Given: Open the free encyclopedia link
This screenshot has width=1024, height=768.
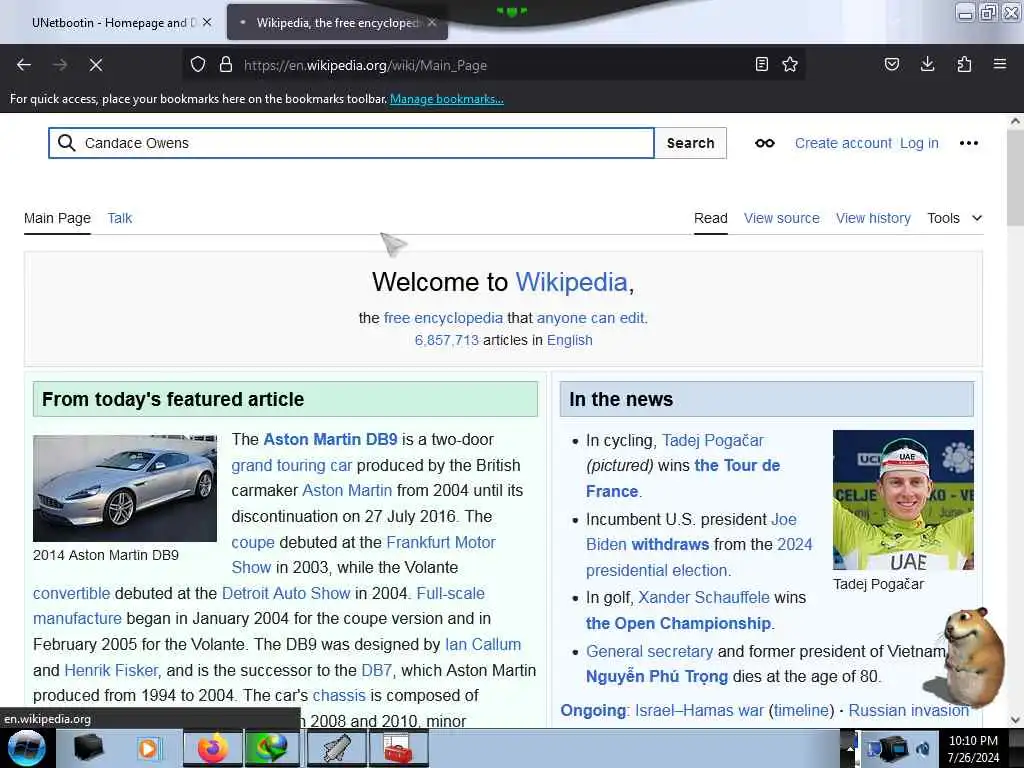Looking at the screenshot, I should point(443,318).
